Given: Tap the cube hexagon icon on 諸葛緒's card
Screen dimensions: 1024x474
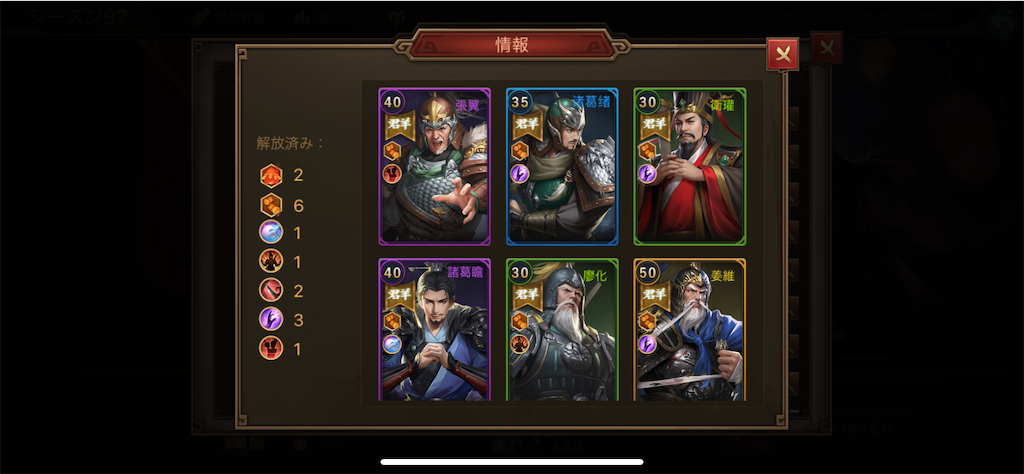Looking at the screenshot, I should (520, 151).
